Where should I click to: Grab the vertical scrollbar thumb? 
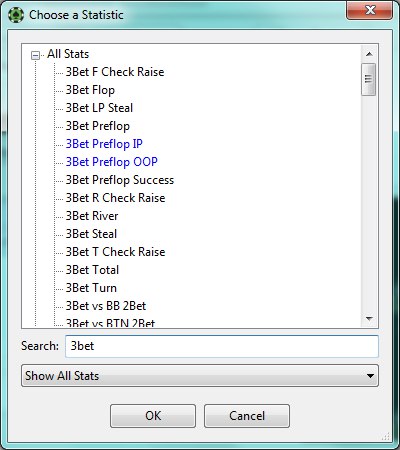369,79
